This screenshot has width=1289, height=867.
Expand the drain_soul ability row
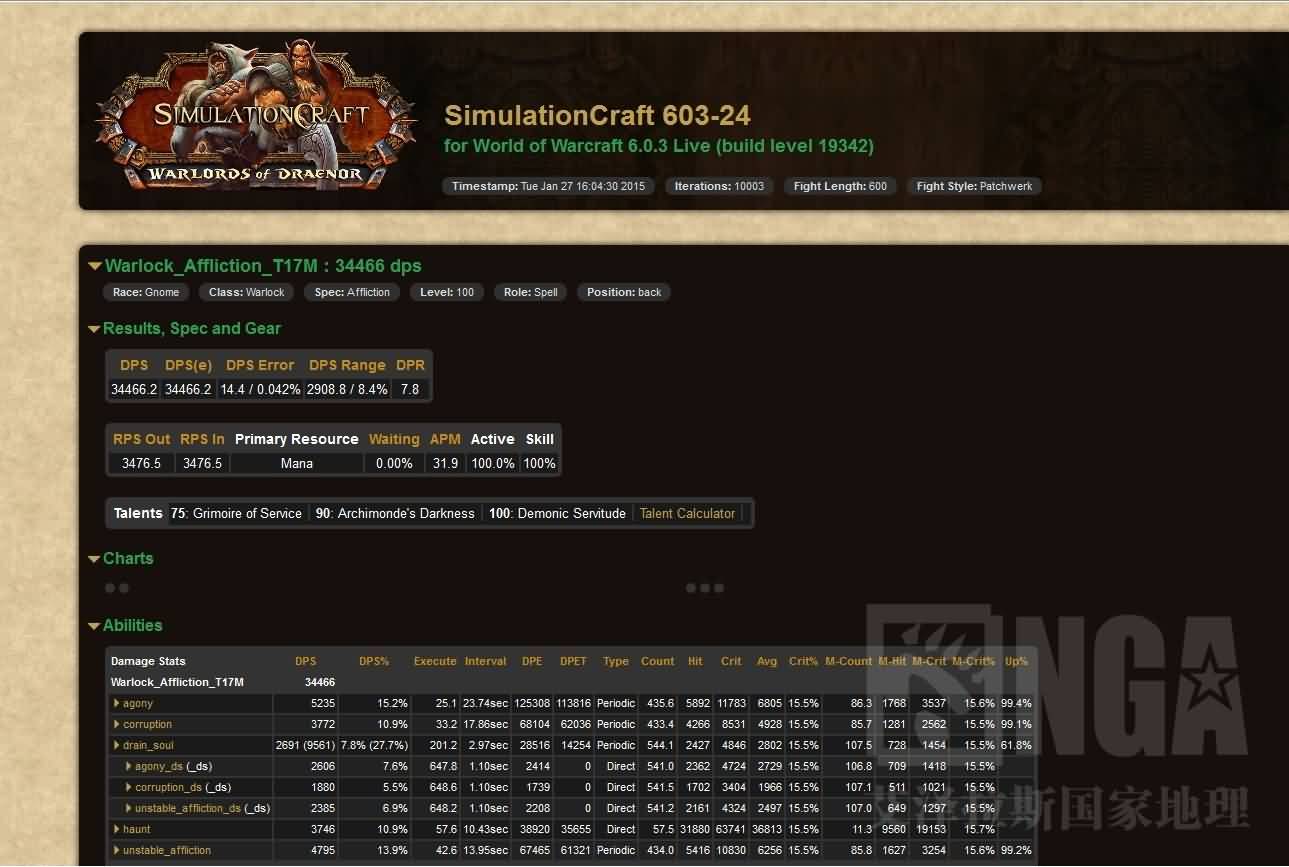coord(117,746)
